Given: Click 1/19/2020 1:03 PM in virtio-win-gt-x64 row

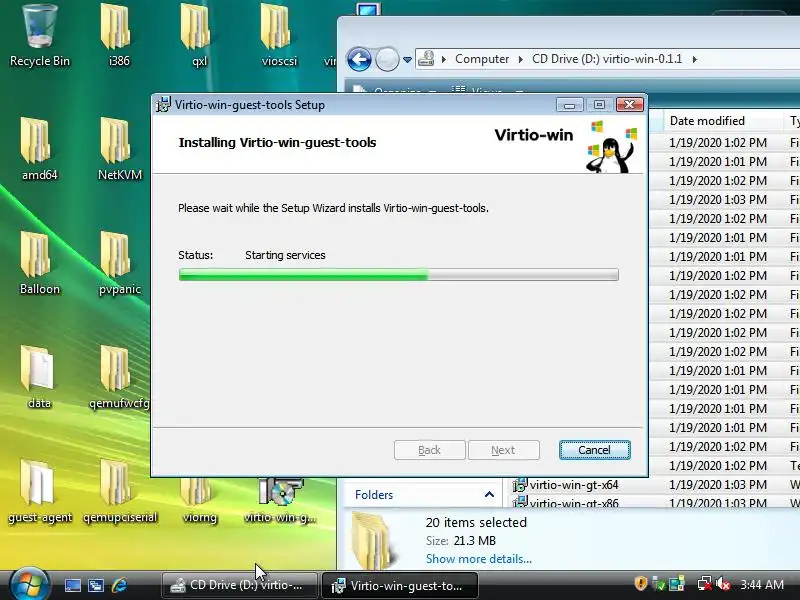Looking at the screenshot, I should pos(717,485).
